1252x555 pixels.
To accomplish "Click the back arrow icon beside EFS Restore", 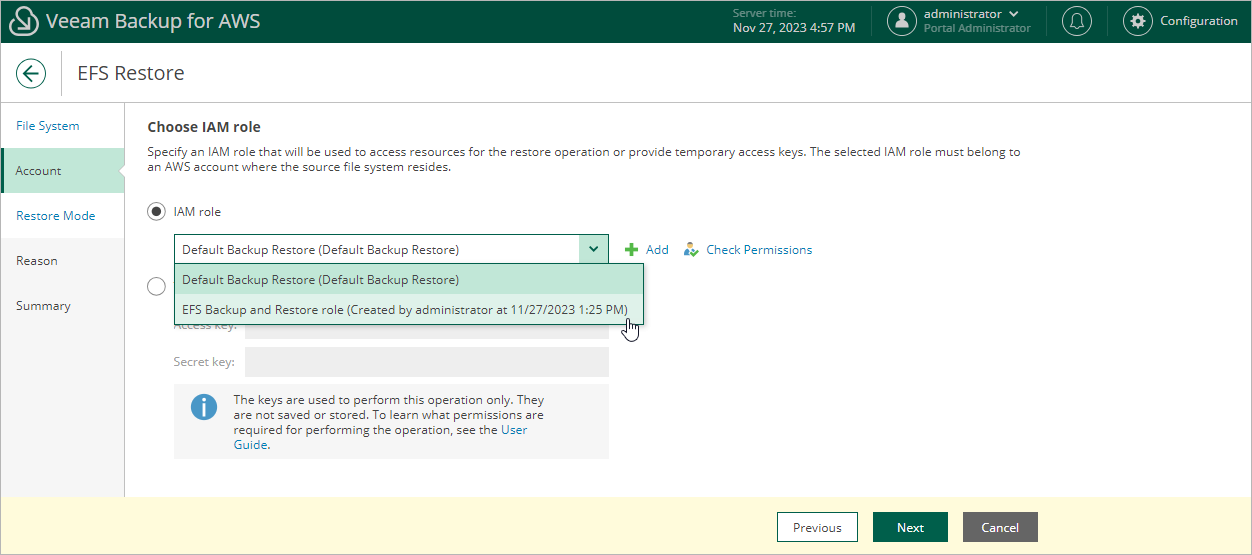I will click(31, 73).
